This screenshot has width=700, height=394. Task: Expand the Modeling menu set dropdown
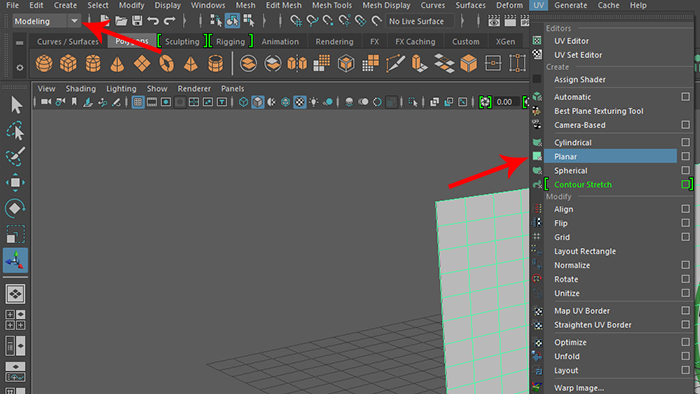coord(74,21)
